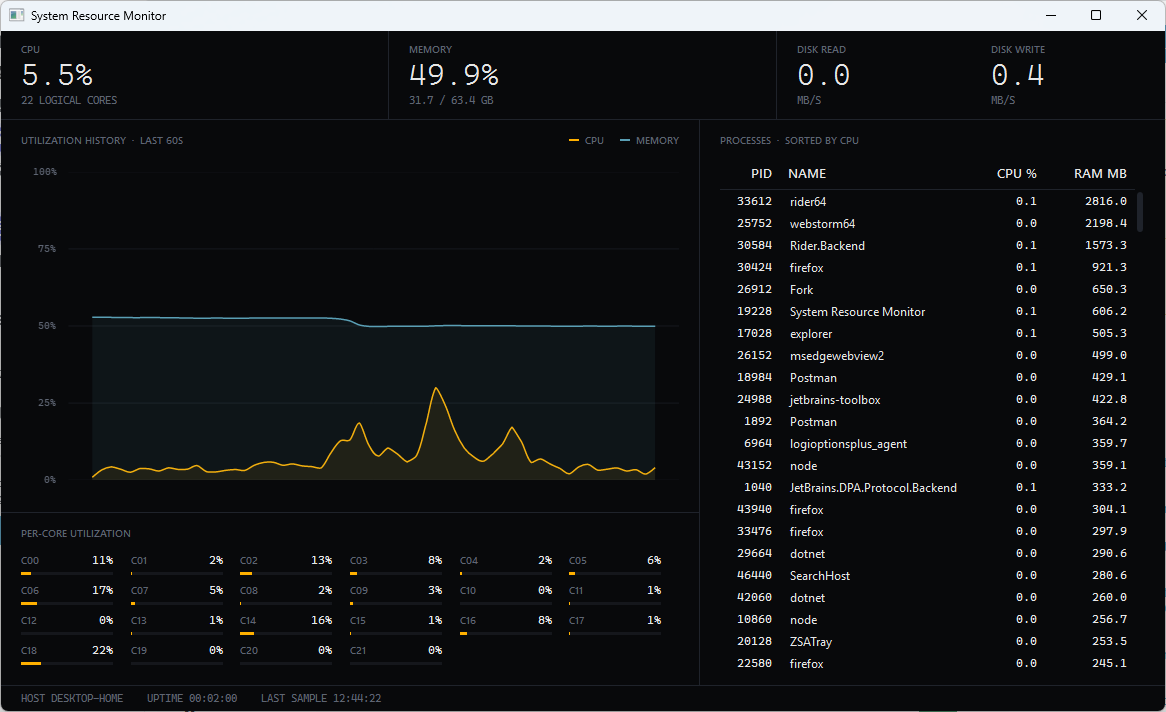
Task: Click the C18 core usage bar
Action: (67, 663)
